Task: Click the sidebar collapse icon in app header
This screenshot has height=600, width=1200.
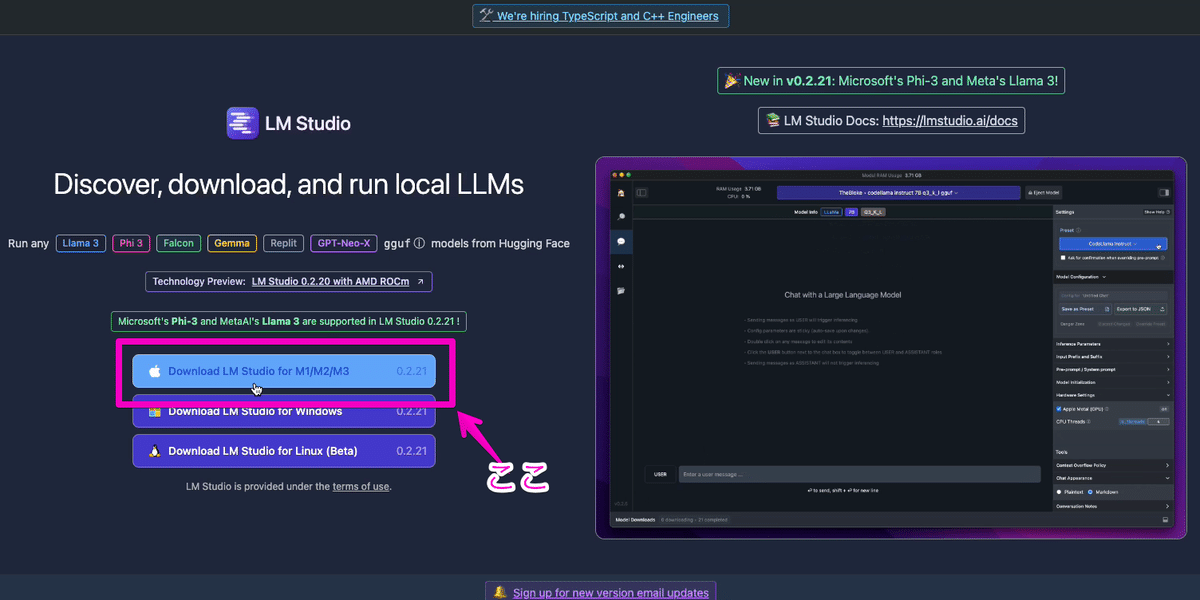Action: (x=1163, y=192)
